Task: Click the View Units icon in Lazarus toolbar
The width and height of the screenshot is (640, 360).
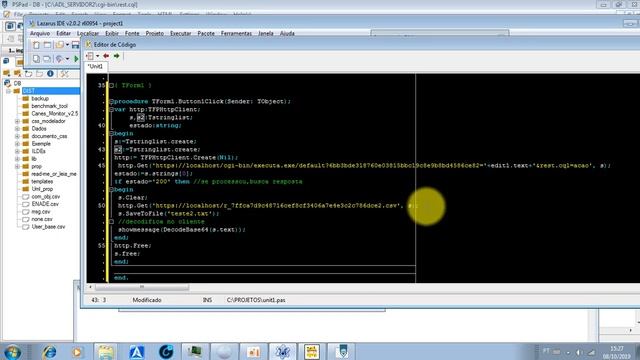Action: [36, 59]
